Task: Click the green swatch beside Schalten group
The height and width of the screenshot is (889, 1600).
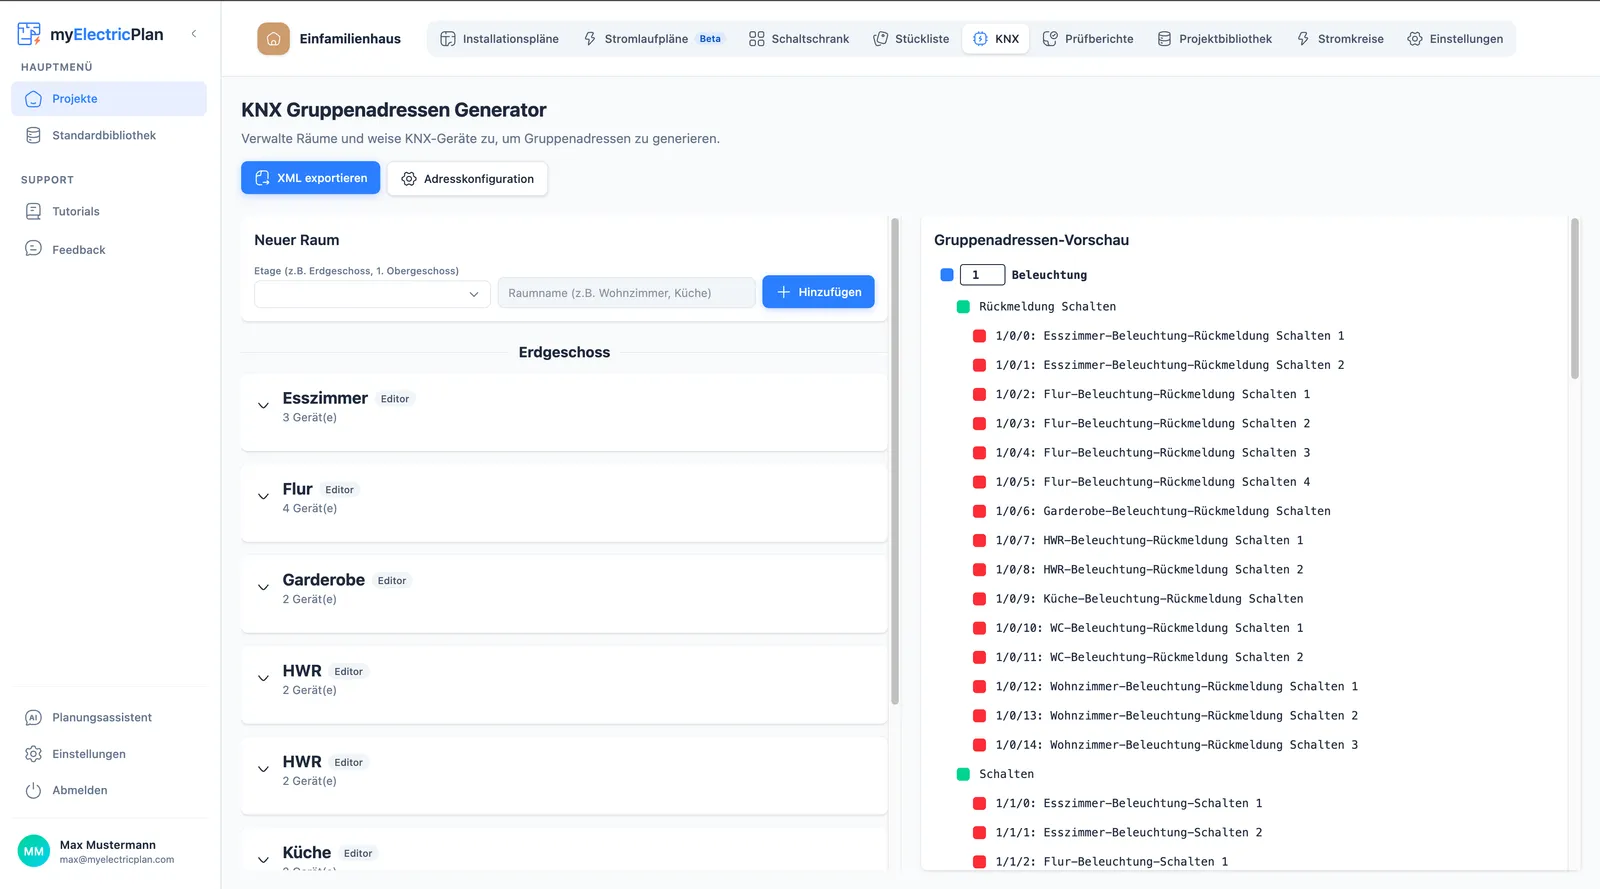Action: coord(963,774)
